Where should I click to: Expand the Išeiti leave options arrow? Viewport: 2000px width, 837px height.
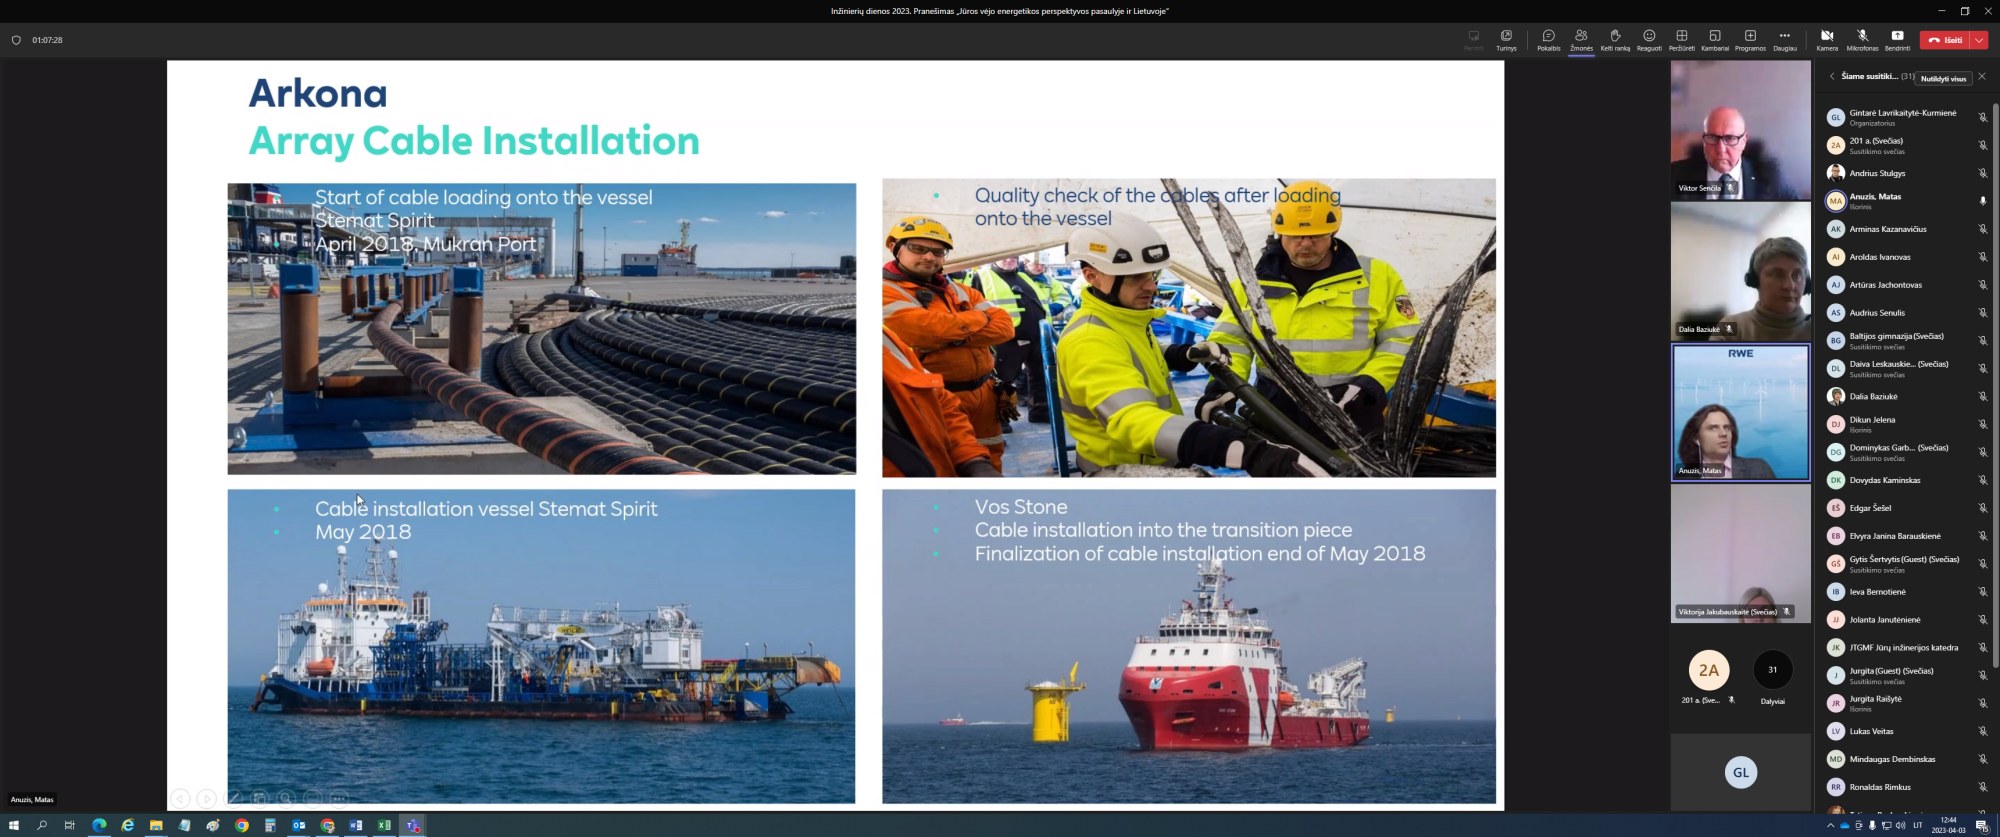point(1979,40)
